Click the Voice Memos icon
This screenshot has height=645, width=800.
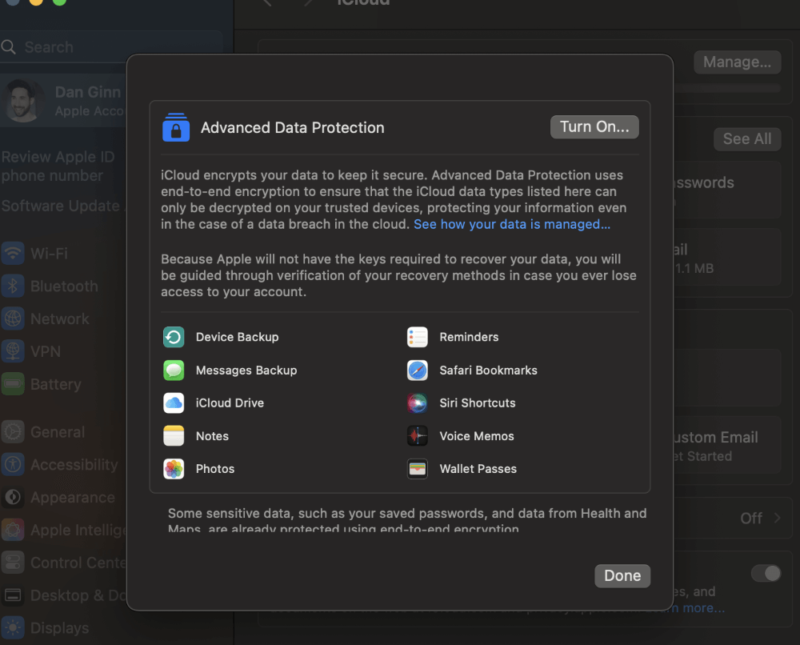click(x=417, y=436)
